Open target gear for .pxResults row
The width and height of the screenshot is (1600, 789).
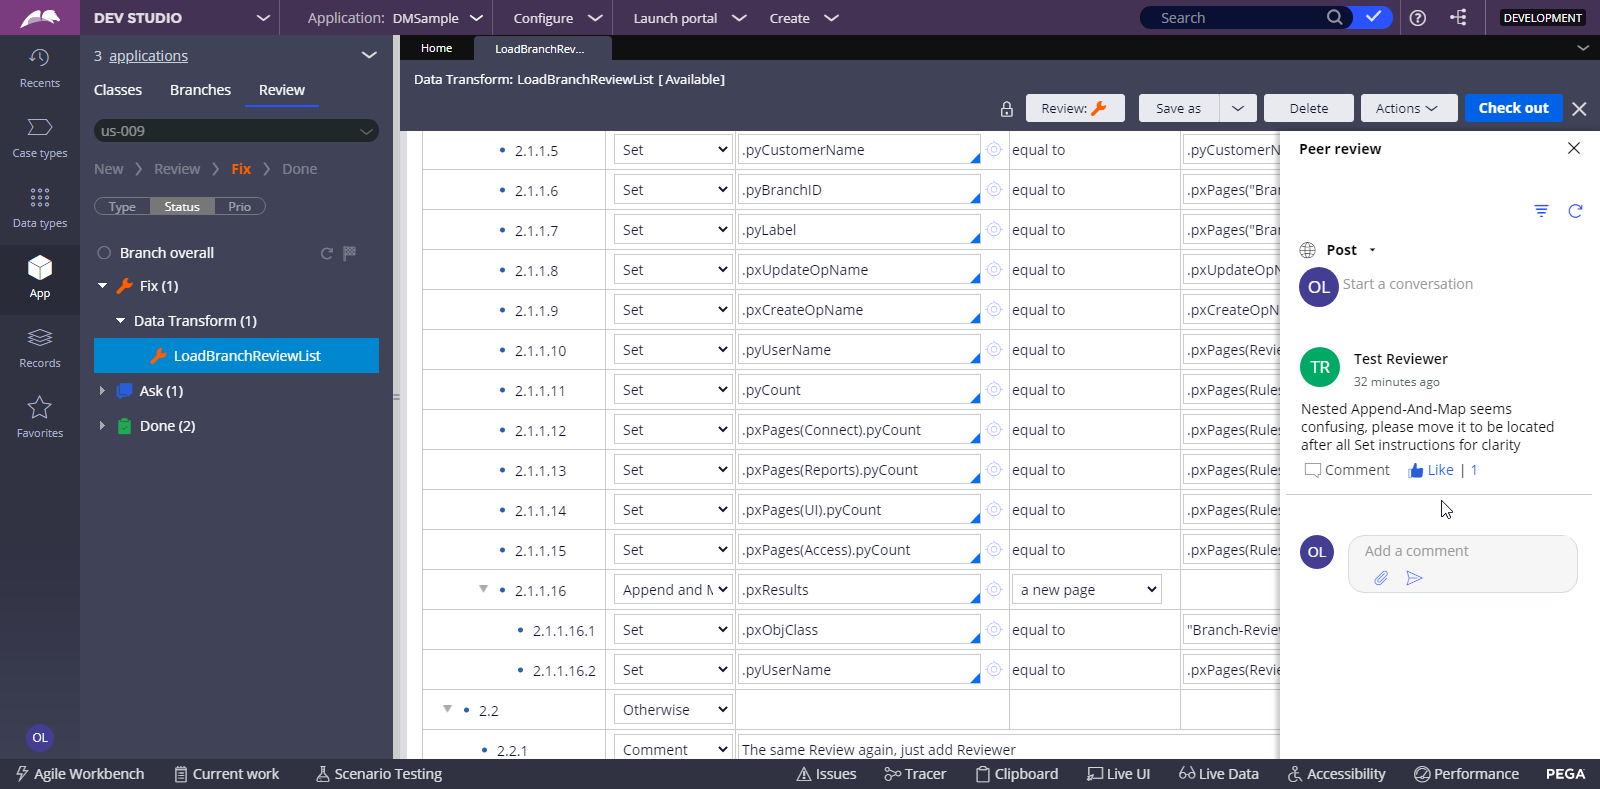[994, 590]
